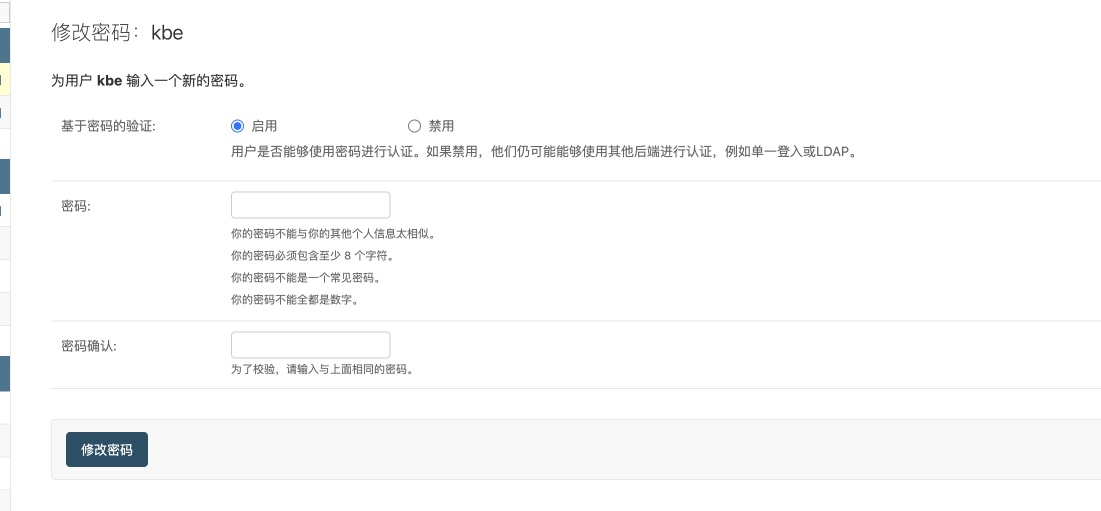Select the 启用 radio button
This screenshot has height=511, width=1101.
[237, 126]
